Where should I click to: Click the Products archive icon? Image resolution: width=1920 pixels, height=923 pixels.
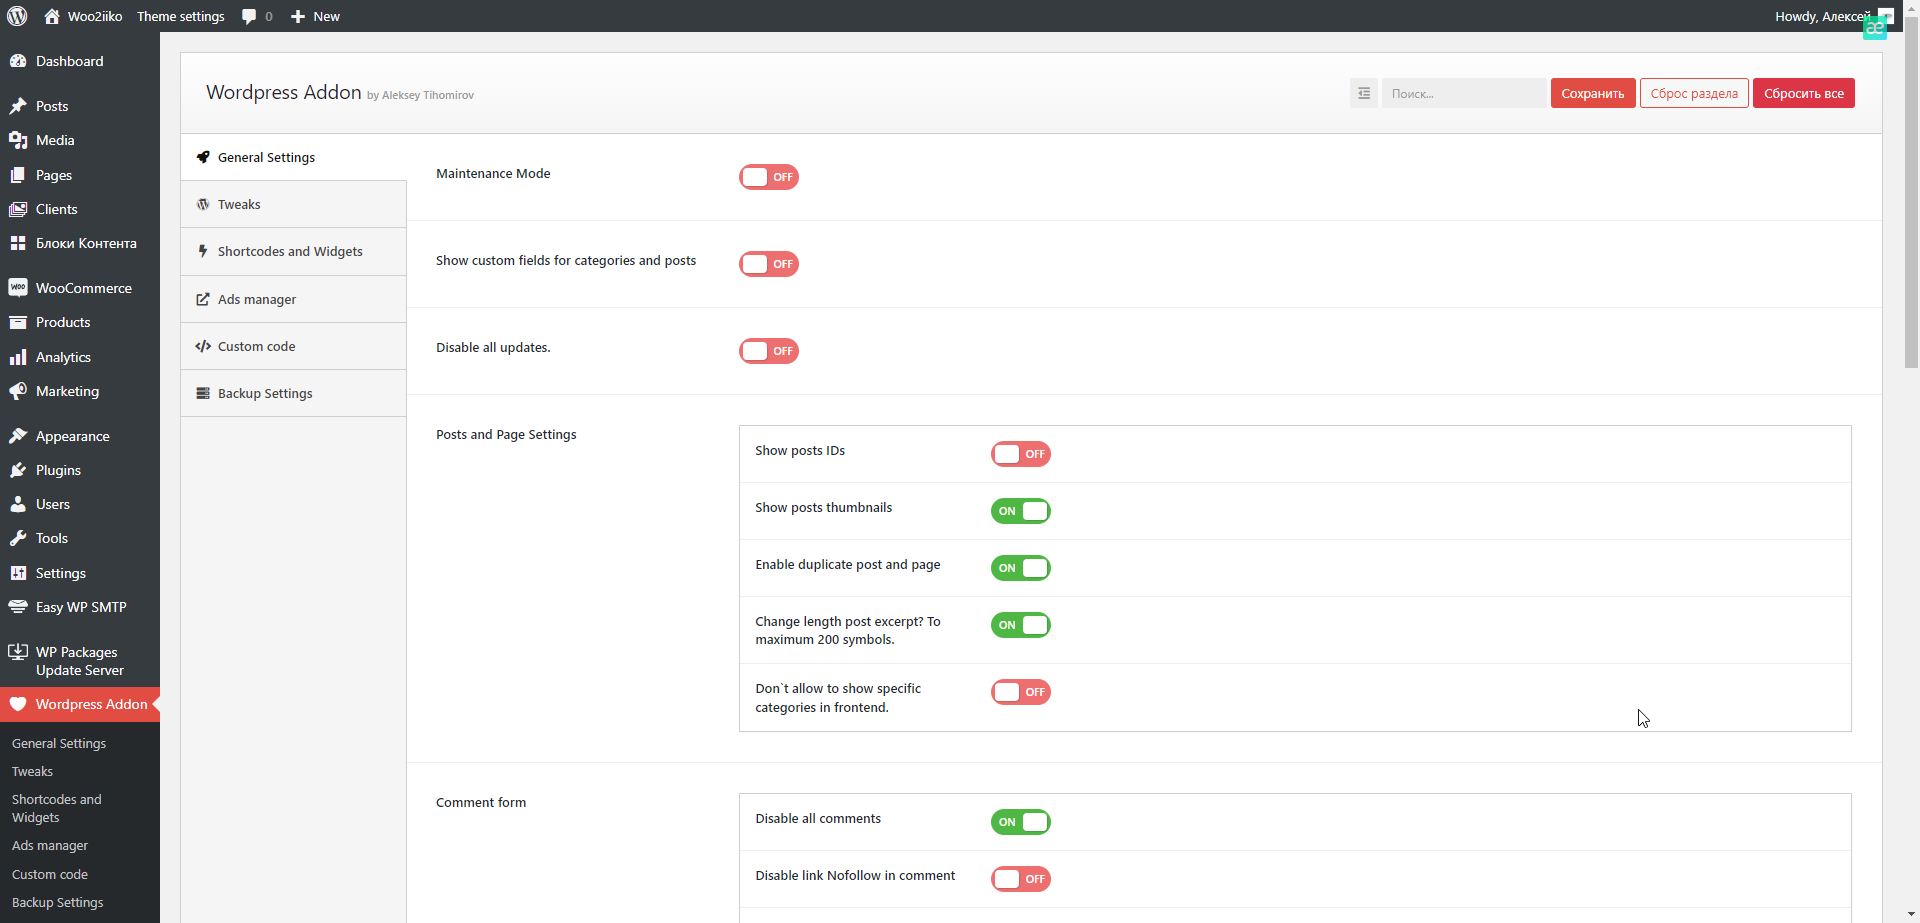coord(18,322)
